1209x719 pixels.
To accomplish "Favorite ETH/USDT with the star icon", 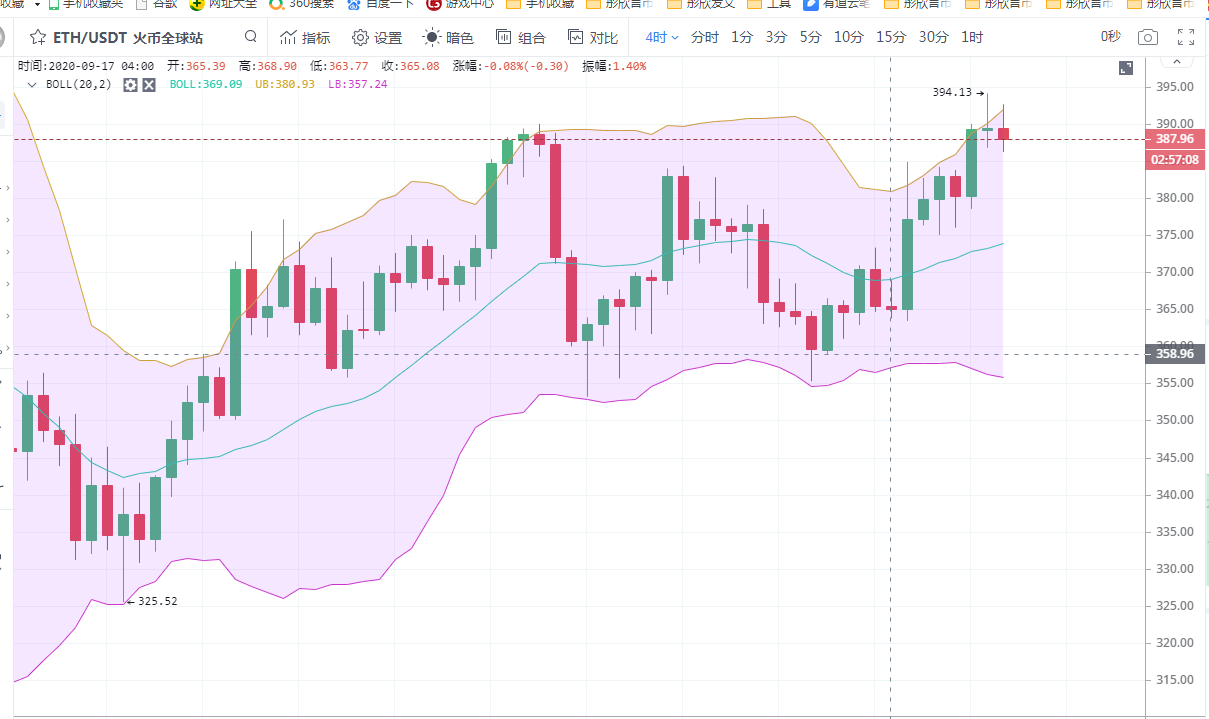I will tap(37, 38).
